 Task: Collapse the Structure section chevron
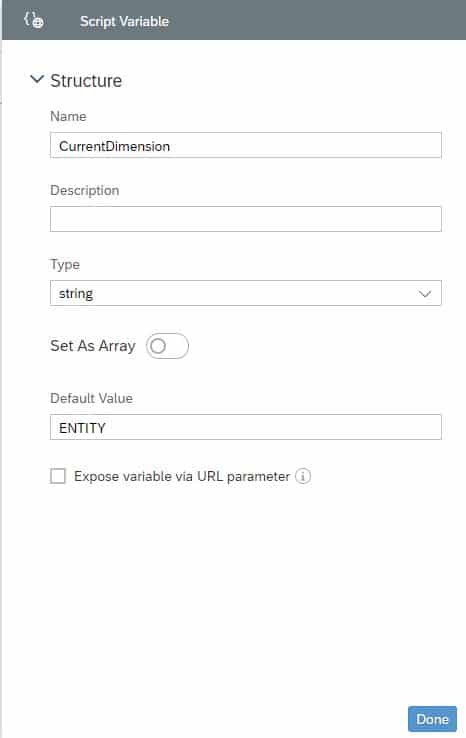point(37,80)
